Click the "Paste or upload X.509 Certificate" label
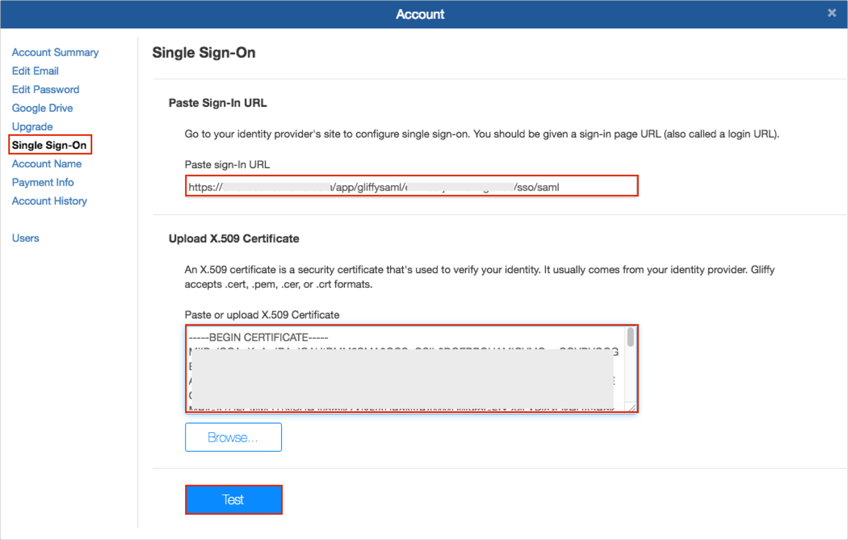 (x=262, y=315)
